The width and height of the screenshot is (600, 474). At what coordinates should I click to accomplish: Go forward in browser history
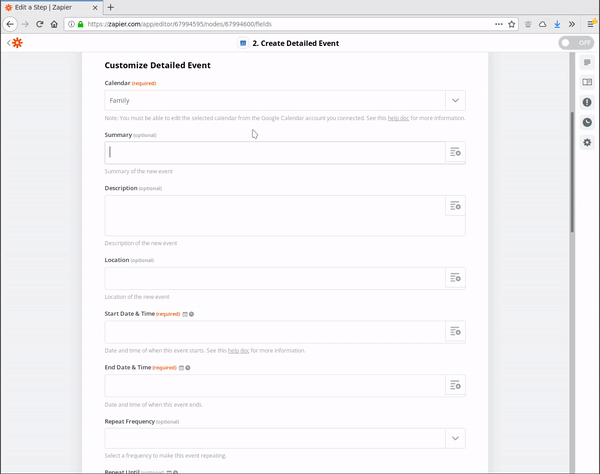click(25, 24)
